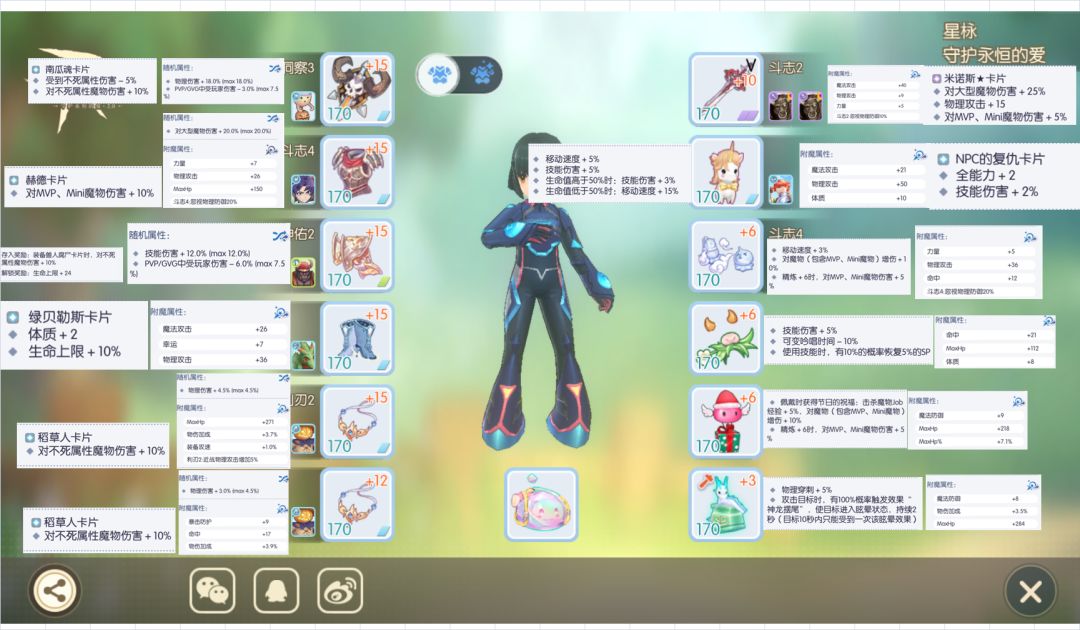Select the +15 necklace accessory slot
Screen dimensions: 1080x630
(x=357, y=422)
